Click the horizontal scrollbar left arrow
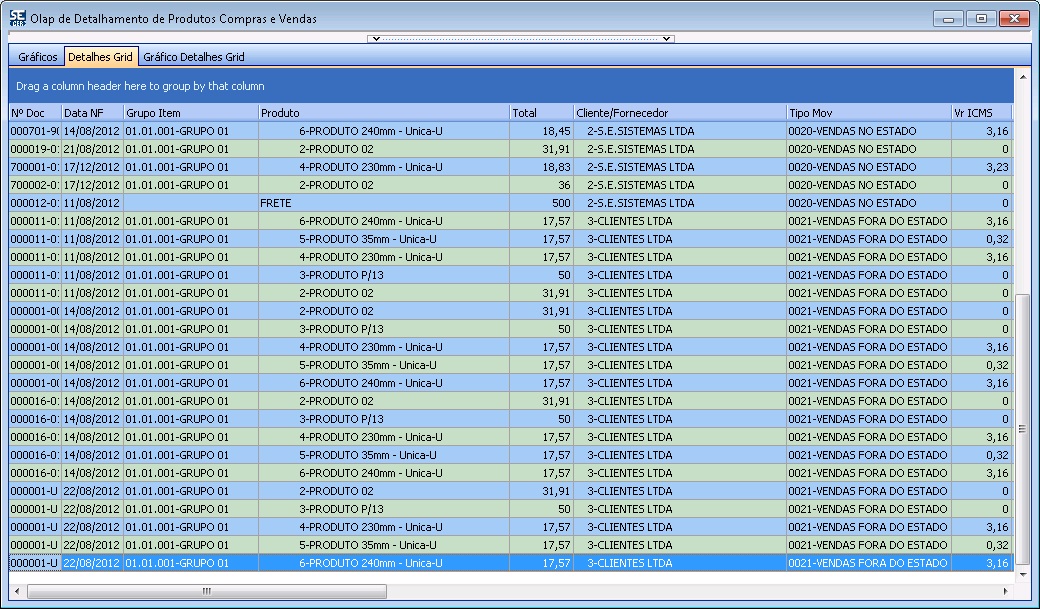Viewport: 1040px width, 609px height. click(17, 591)
